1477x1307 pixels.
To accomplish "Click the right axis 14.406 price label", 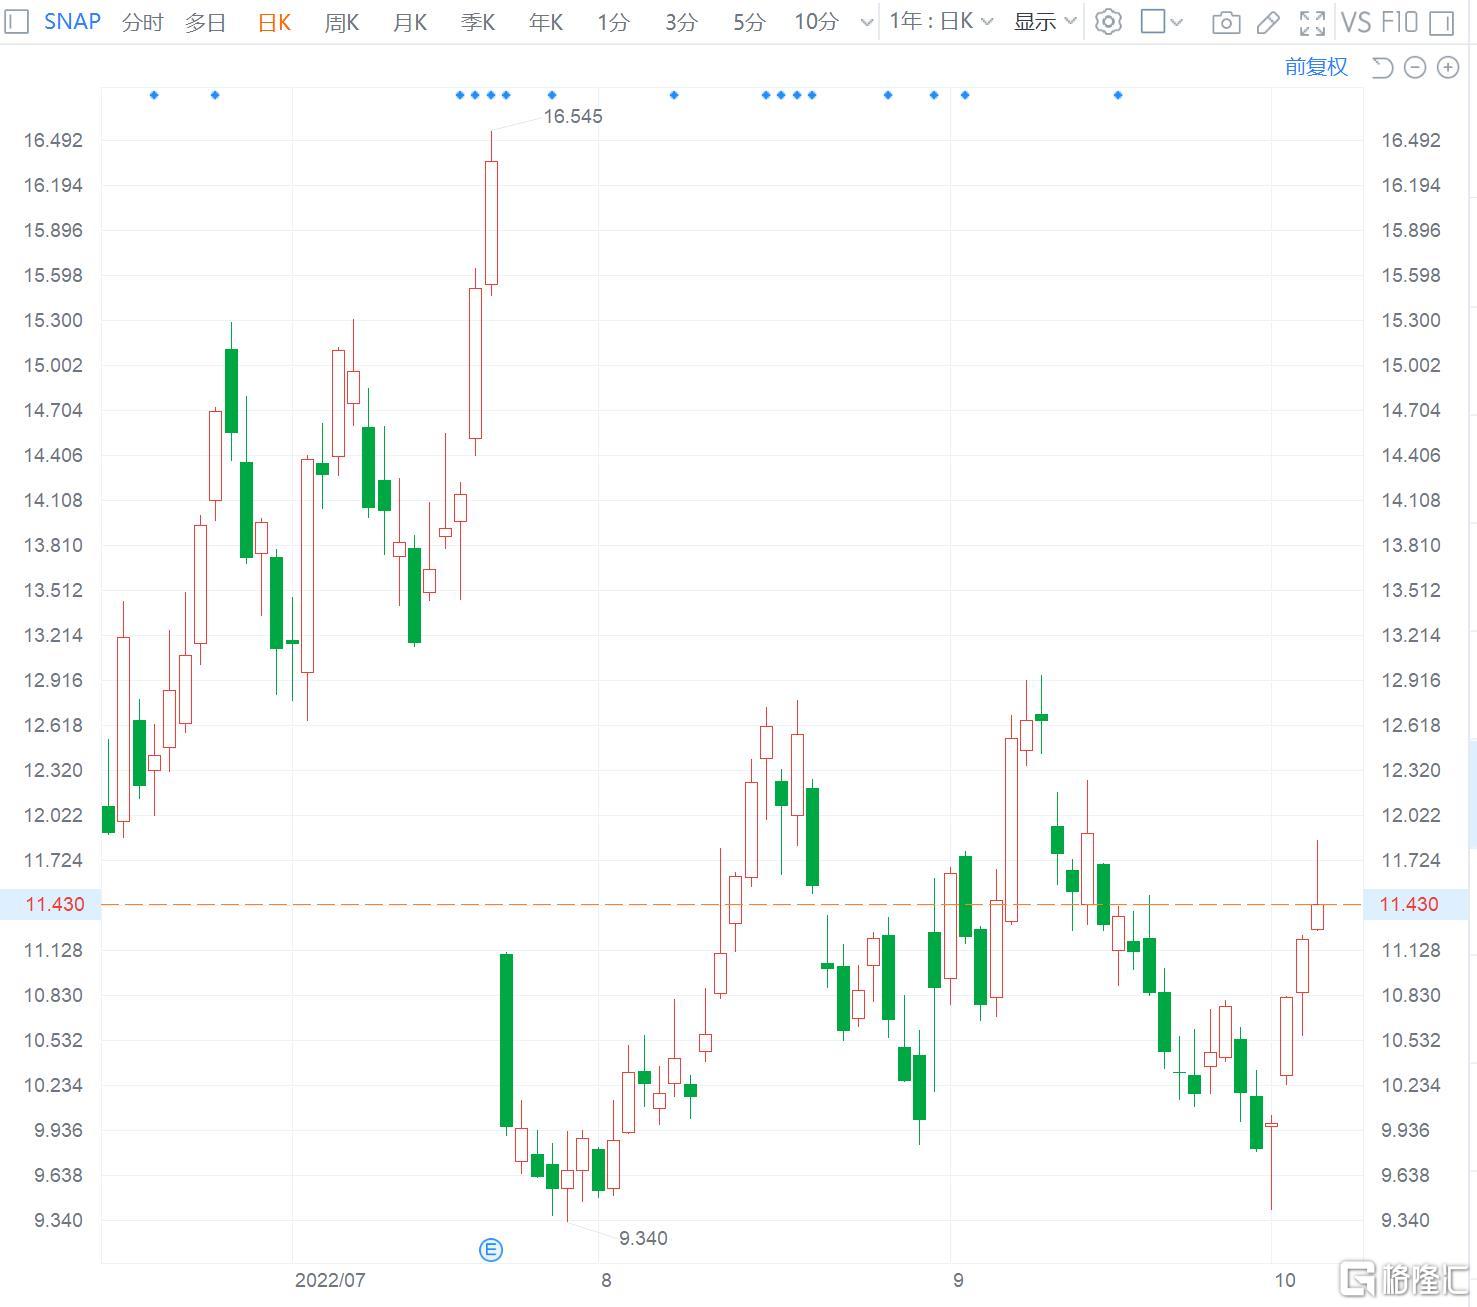I will click(x=1411, y=455).
